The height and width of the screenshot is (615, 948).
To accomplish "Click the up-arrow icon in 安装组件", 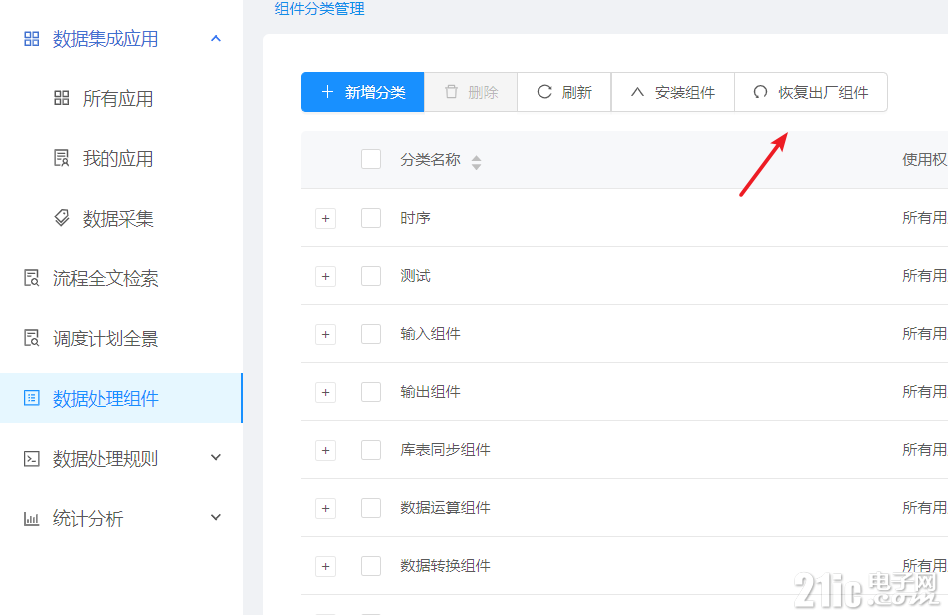I will point(637,92).
